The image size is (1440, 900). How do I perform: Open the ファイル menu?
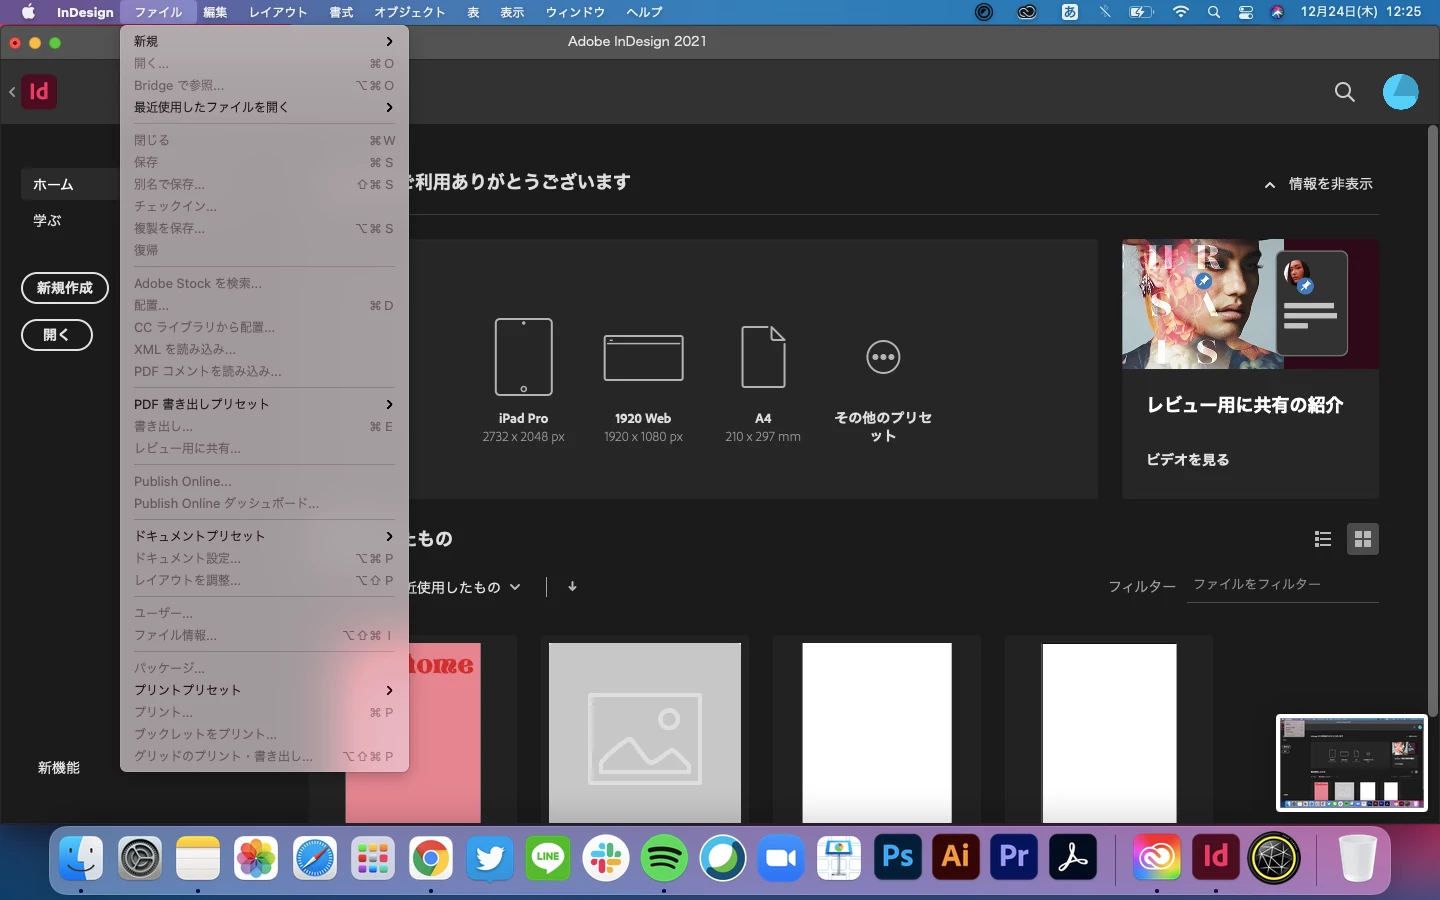(x=158, y=12)
